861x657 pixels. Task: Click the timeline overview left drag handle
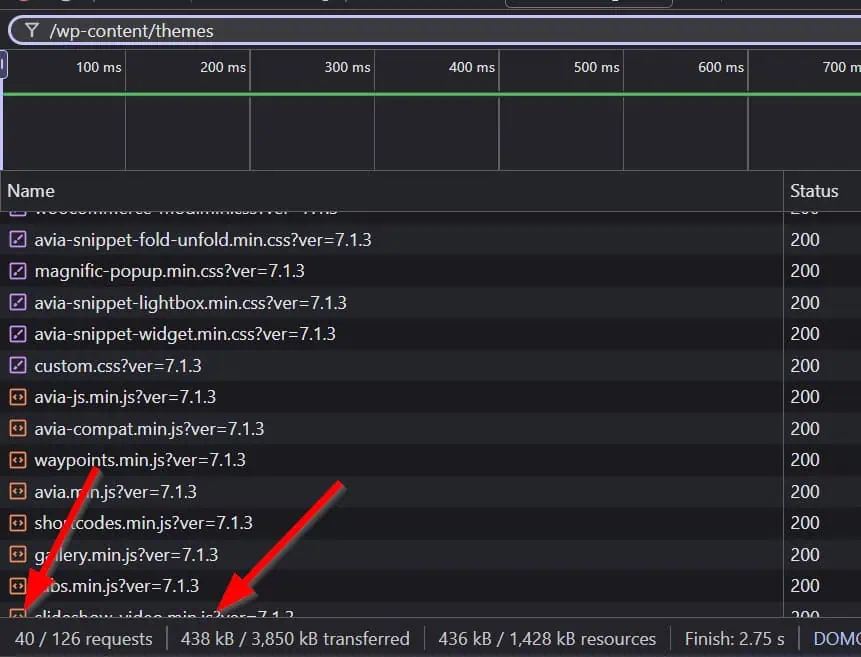click(4, 66)
